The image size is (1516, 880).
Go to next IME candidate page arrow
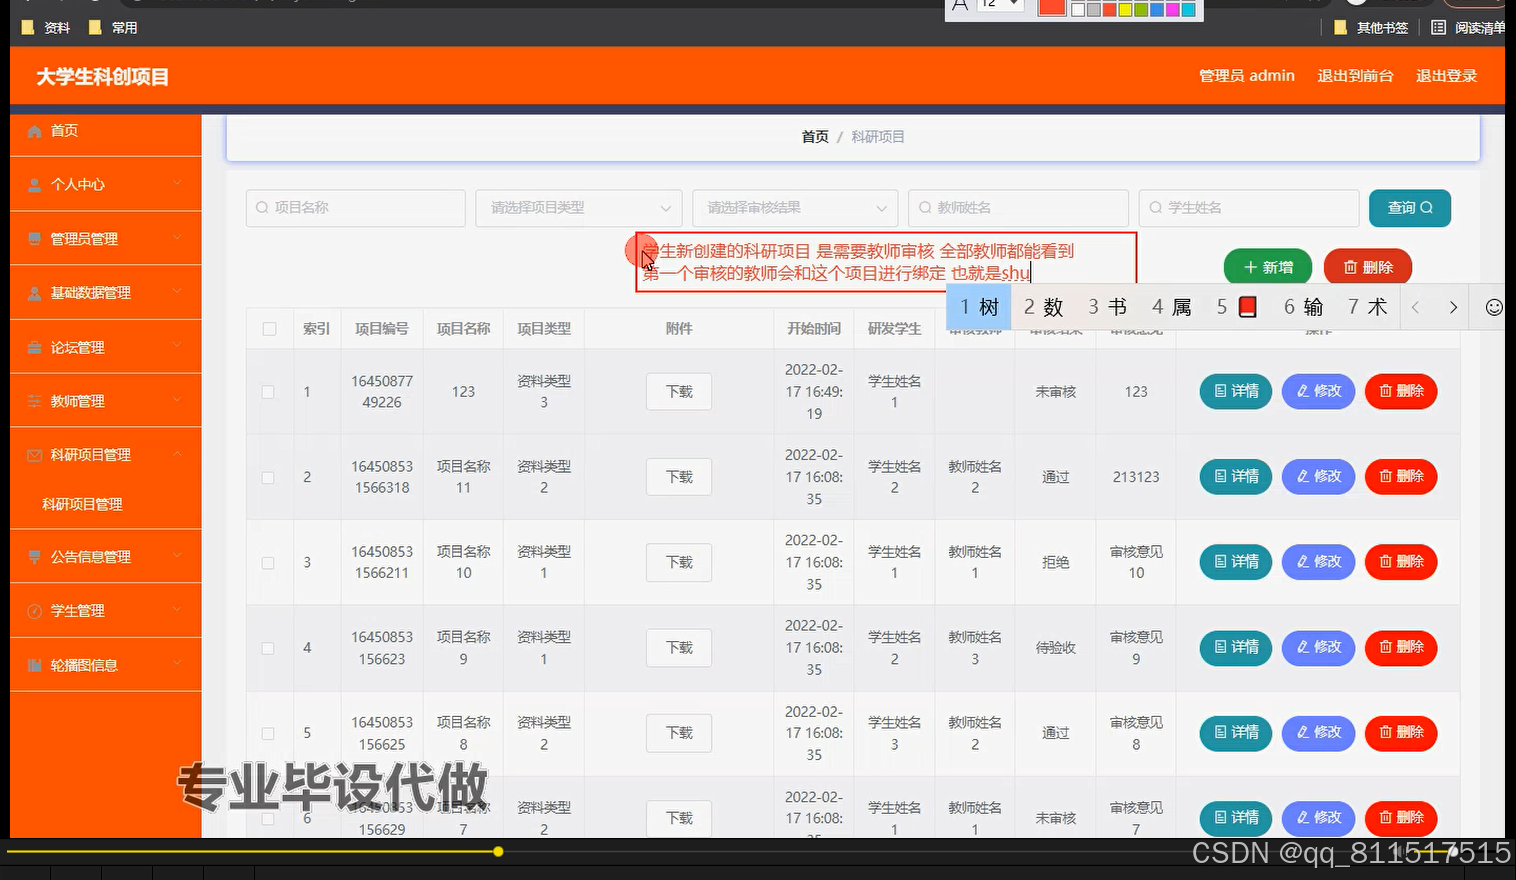(x=1453, y=307)
